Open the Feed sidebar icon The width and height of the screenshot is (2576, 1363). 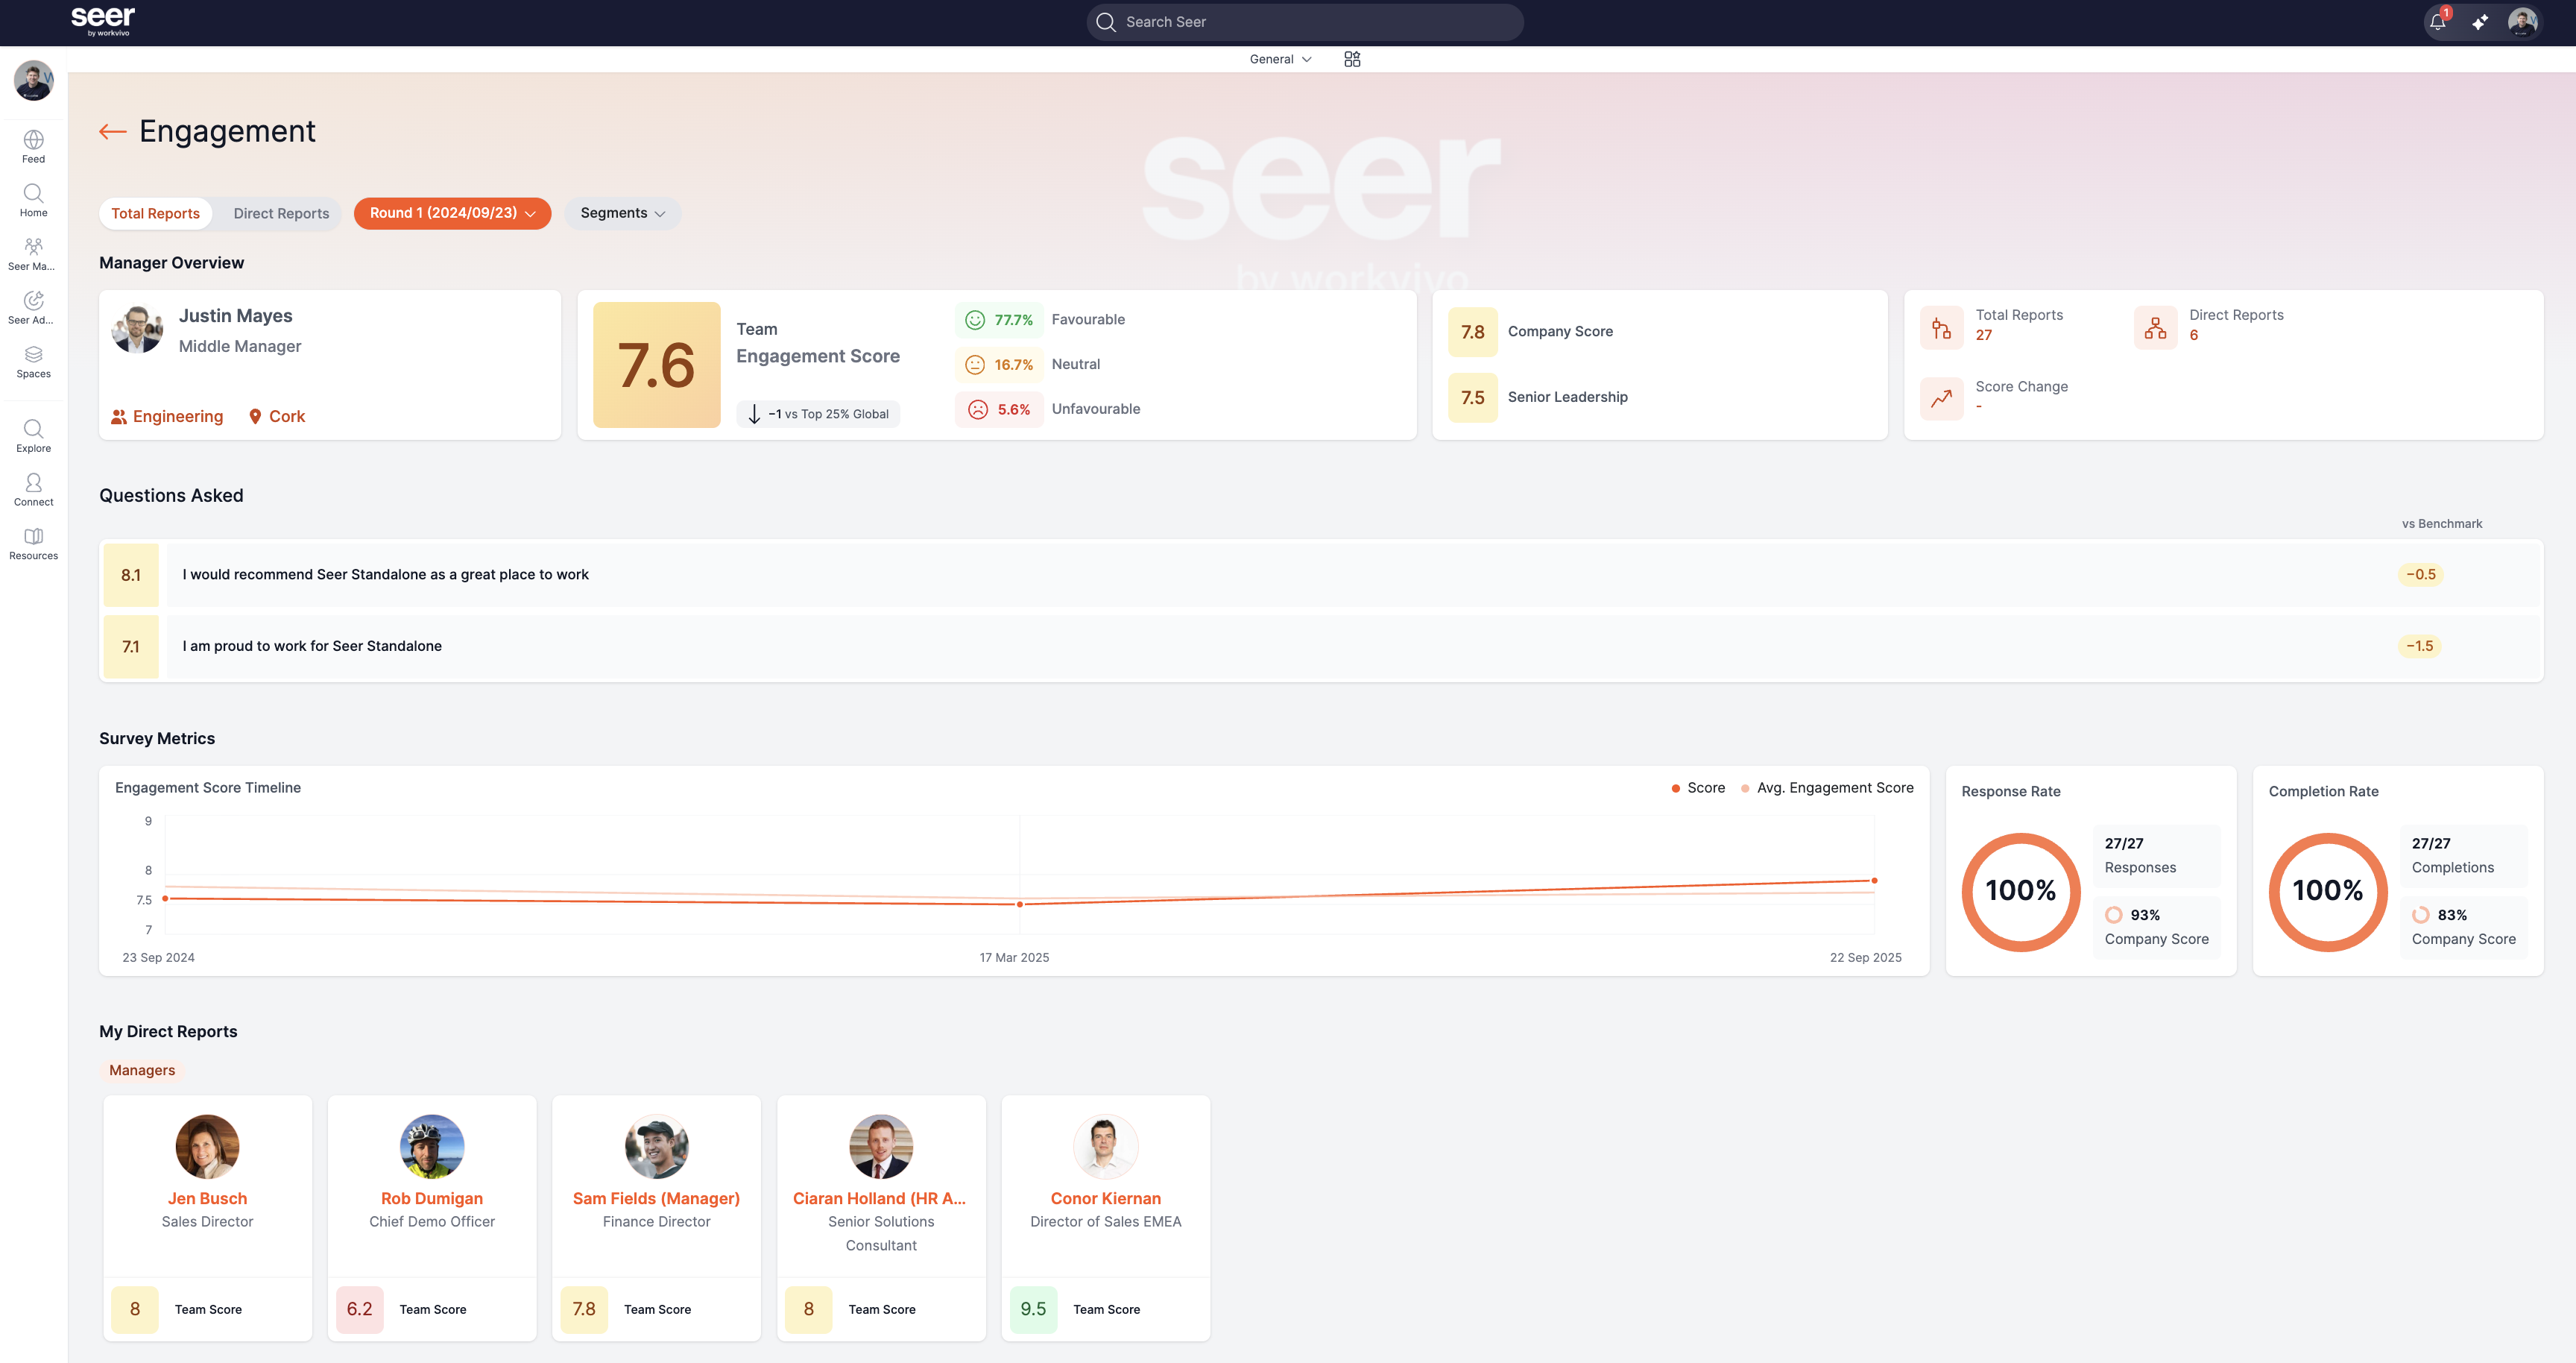33,146
